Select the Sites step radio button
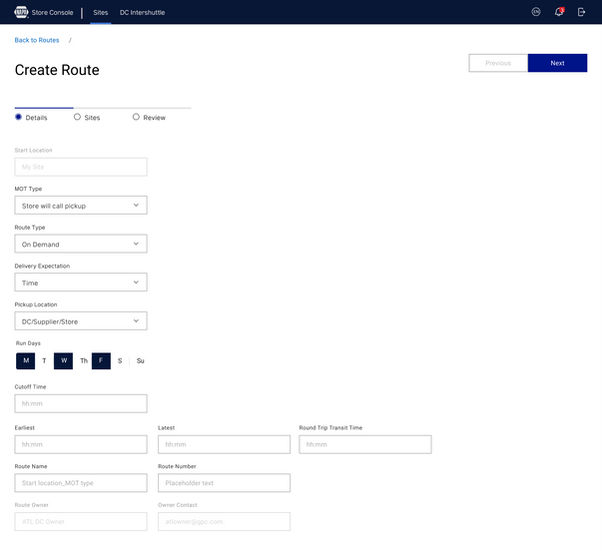This screenshot has width=602, height=551. pos(77,117)
